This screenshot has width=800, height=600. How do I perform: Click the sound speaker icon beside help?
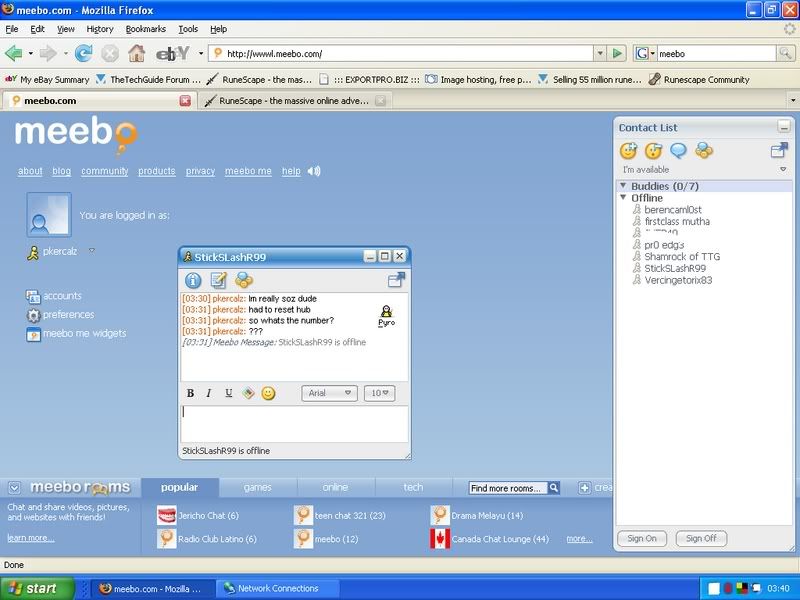click(314, 171)
